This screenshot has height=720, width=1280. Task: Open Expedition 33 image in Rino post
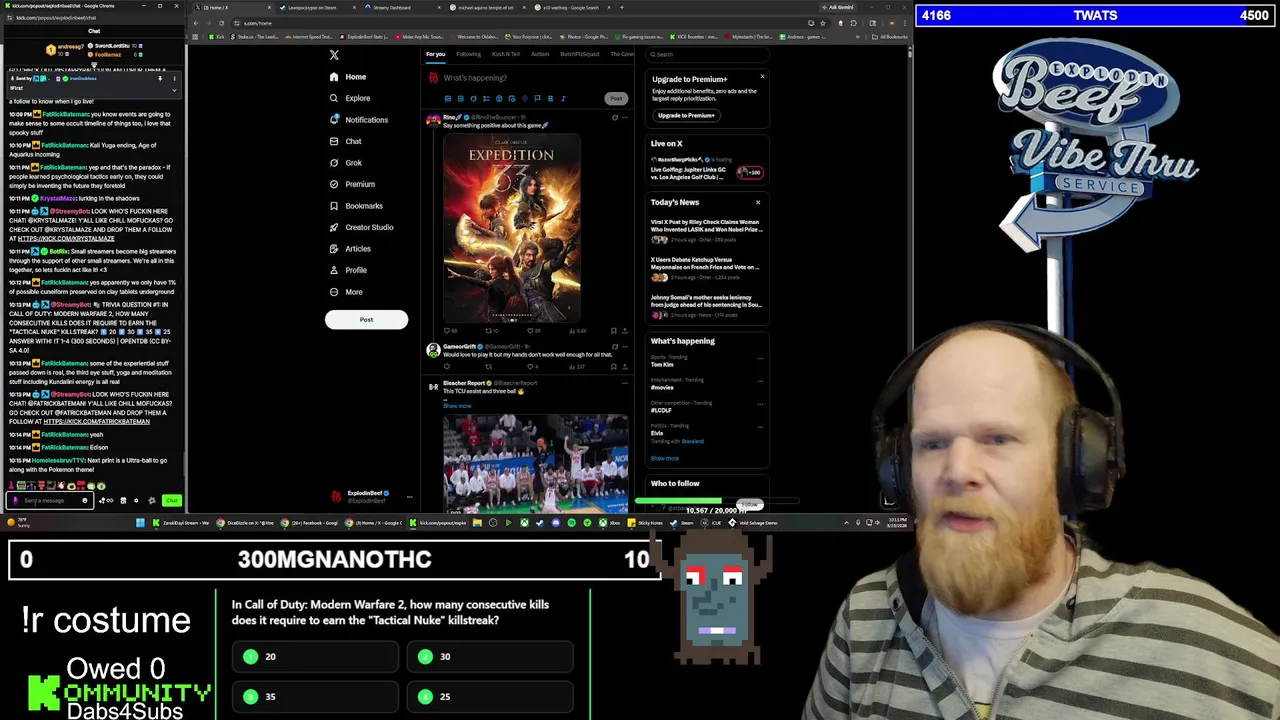point(511,229)
